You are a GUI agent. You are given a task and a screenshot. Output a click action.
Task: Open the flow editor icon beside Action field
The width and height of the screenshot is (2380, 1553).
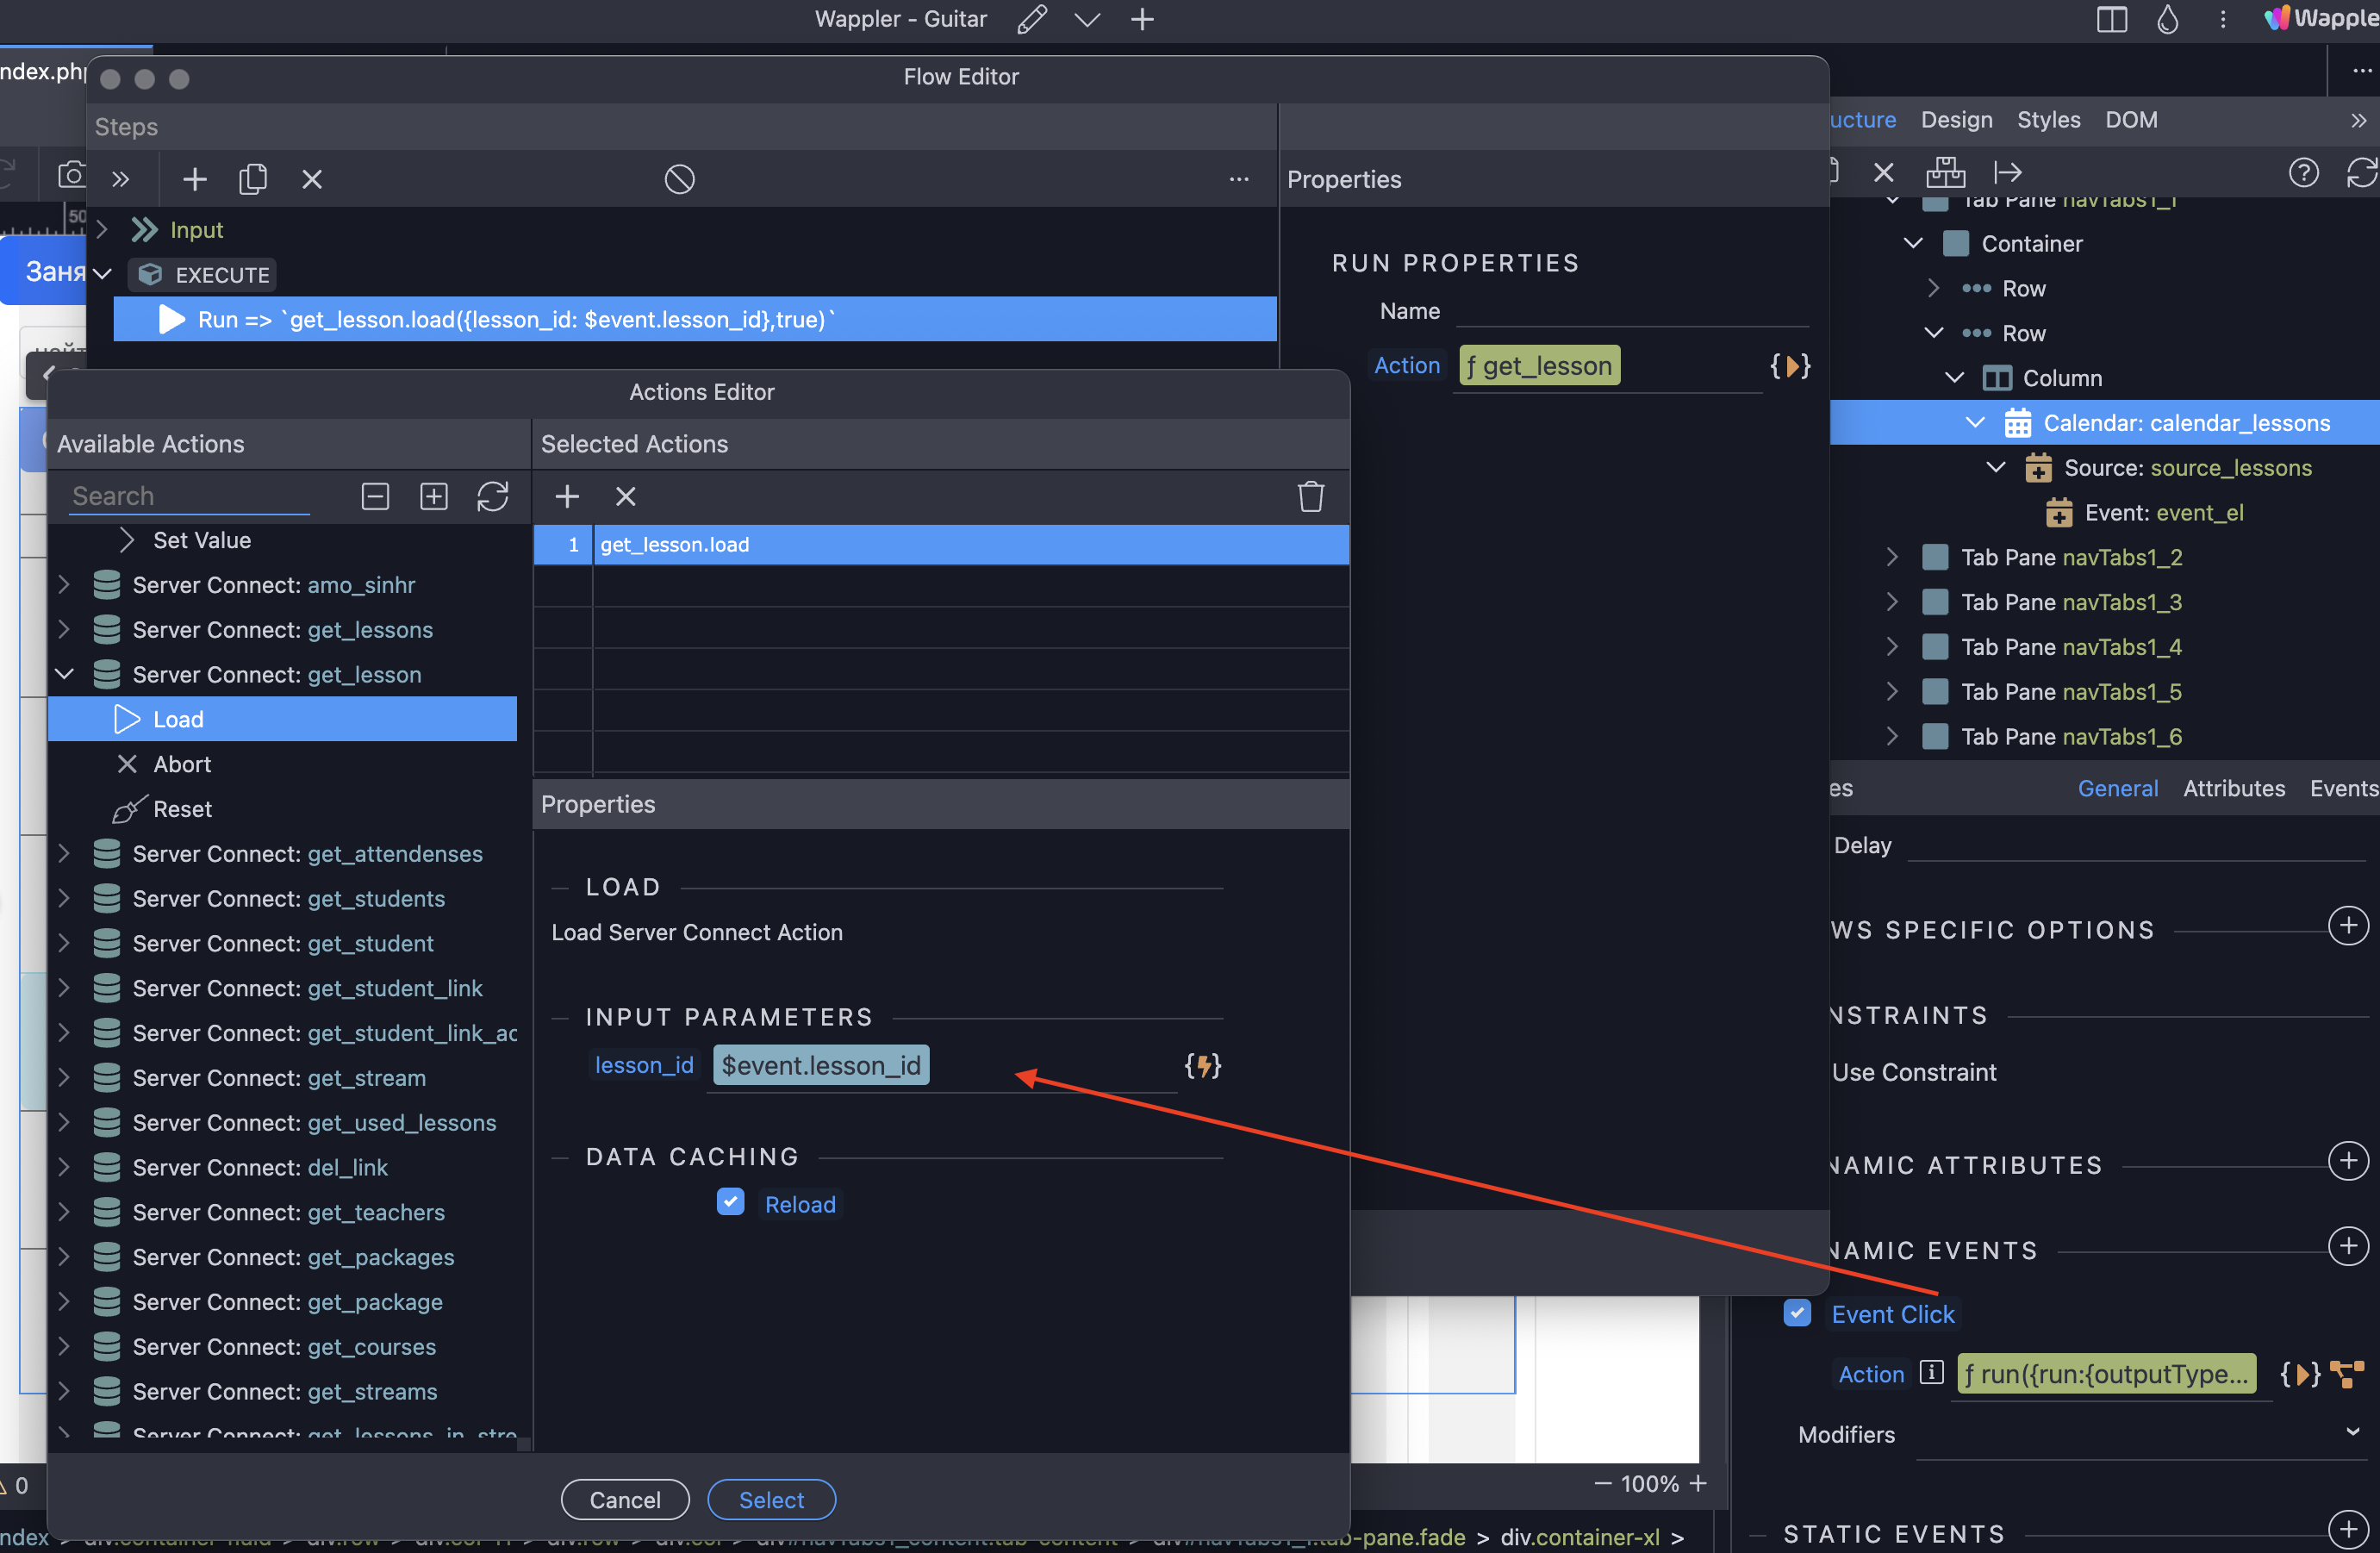click(x=2347, y=1373)
